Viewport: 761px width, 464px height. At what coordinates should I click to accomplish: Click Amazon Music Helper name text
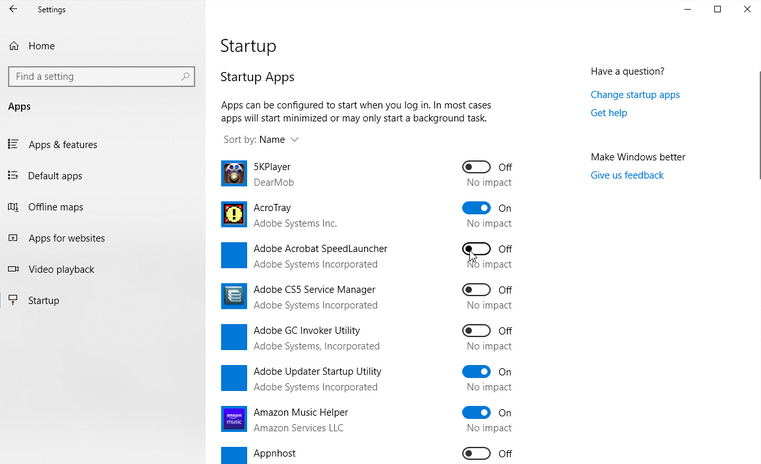(x=300, y=412)
